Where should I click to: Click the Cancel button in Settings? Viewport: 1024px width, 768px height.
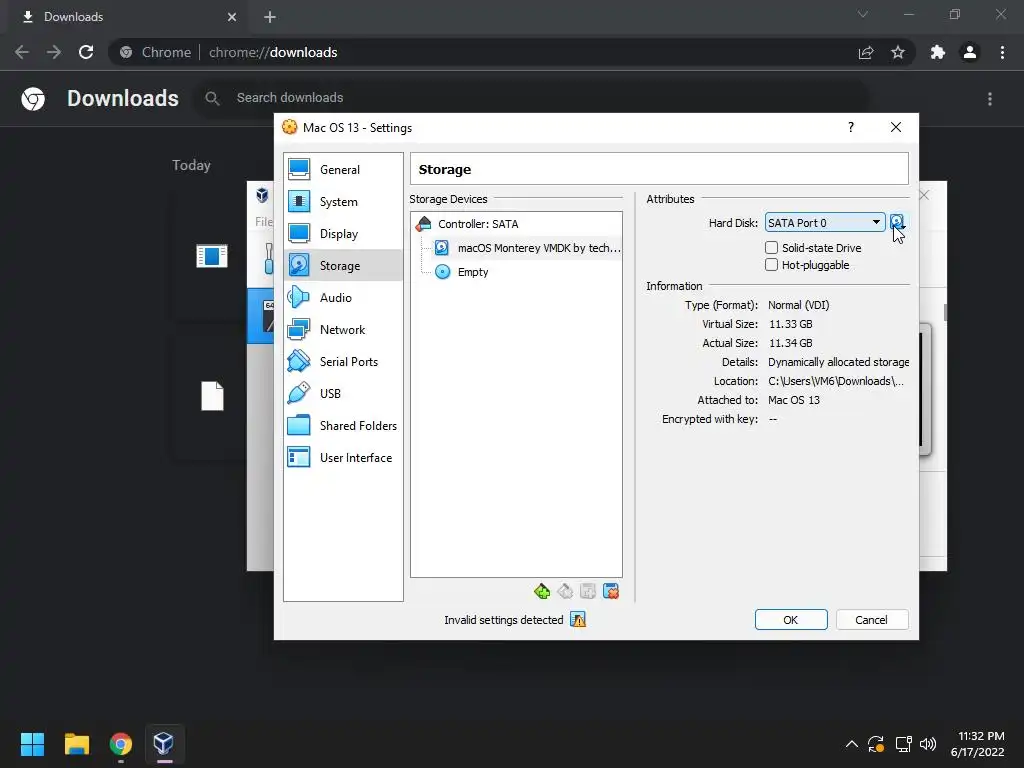872,620
